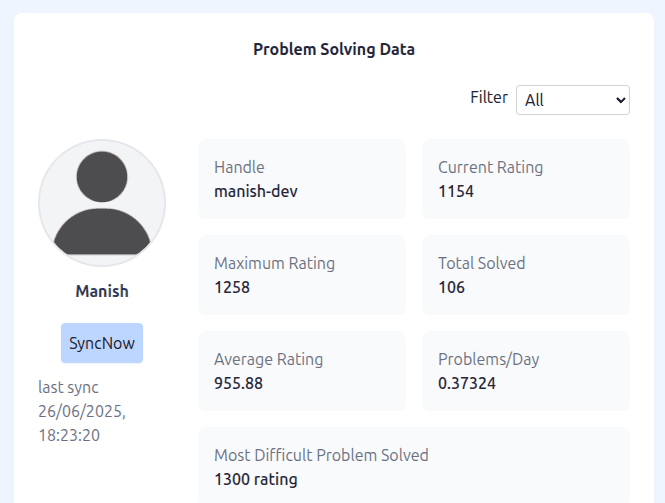Click the manish-dev handle value
The width and height of the screenshot is (665, 503).
pyautogui.click(x=256, y=191)
